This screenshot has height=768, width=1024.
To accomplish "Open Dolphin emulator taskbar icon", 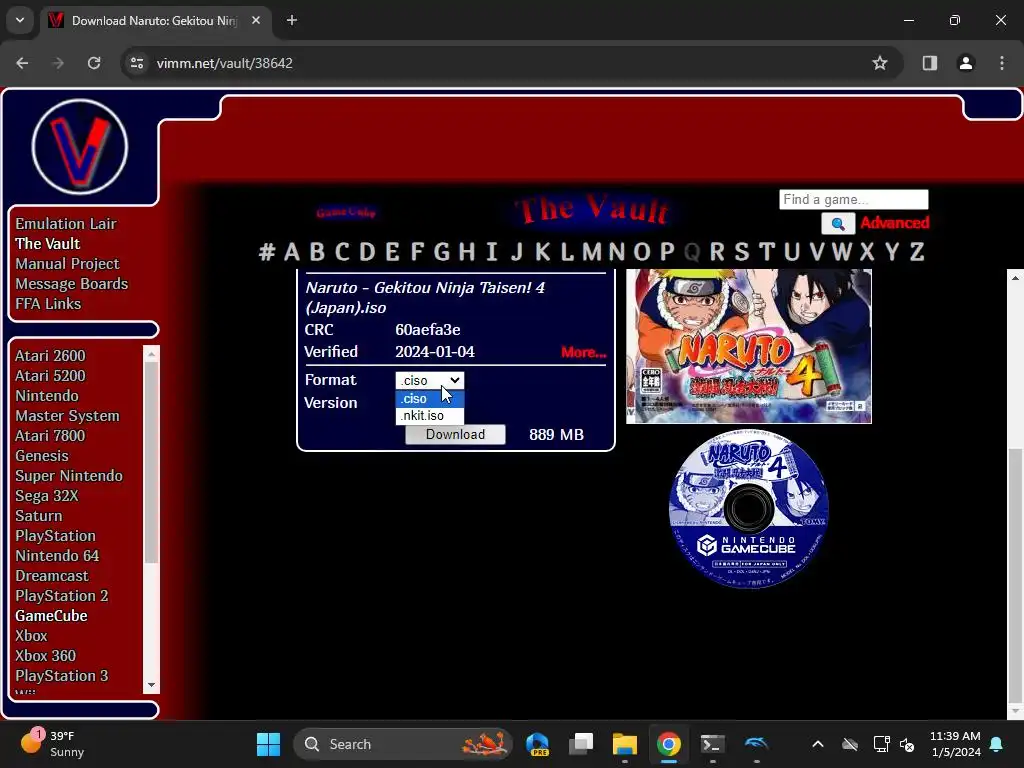I will coord(756,744).
